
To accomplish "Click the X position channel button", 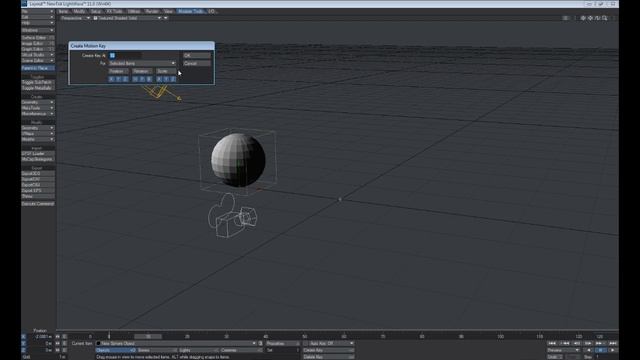I will coord(23,337).
